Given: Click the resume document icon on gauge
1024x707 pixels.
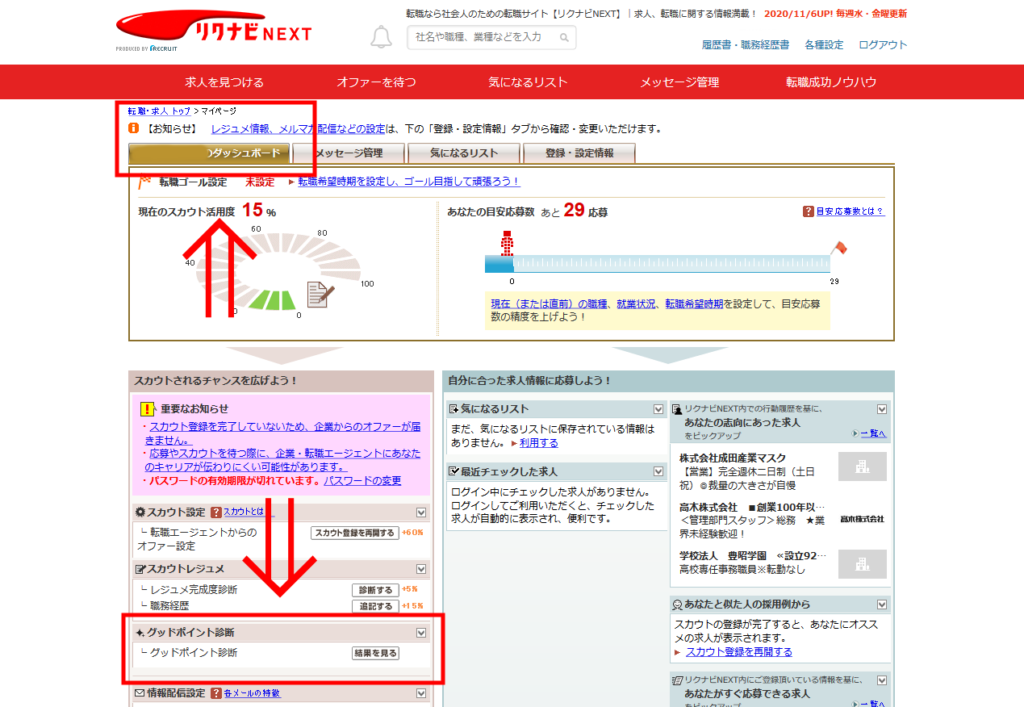Looking at the screenshot, I should coord(320,294).
